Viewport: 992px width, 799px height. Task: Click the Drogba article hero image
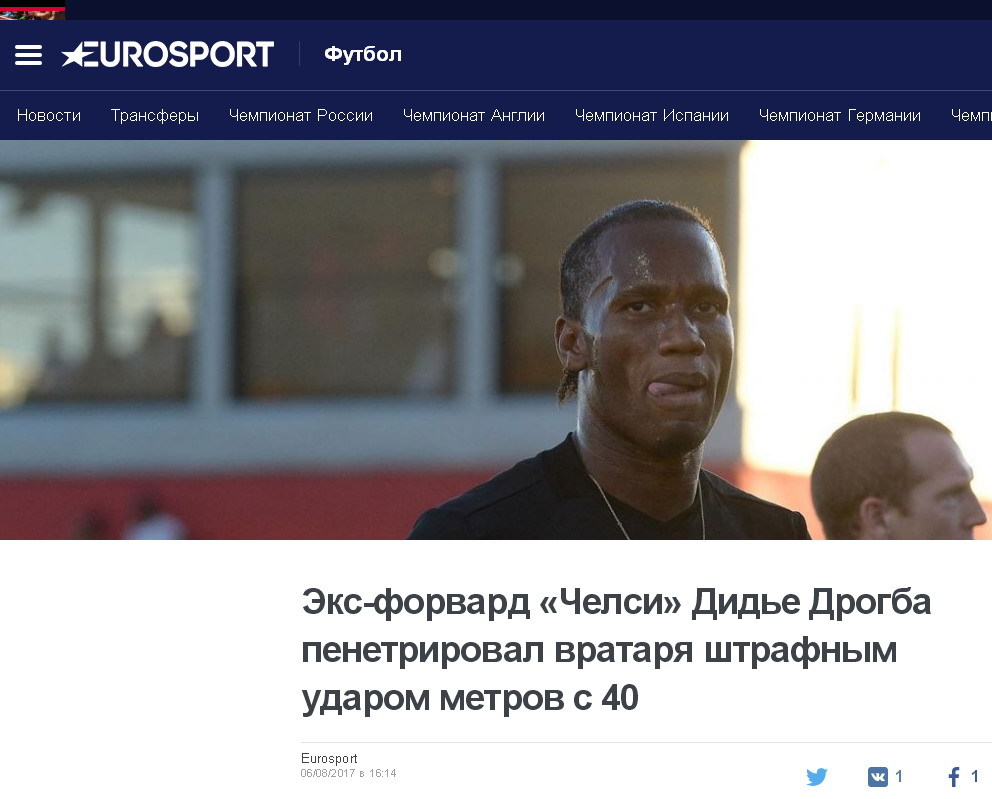click(x=496, y=340)
